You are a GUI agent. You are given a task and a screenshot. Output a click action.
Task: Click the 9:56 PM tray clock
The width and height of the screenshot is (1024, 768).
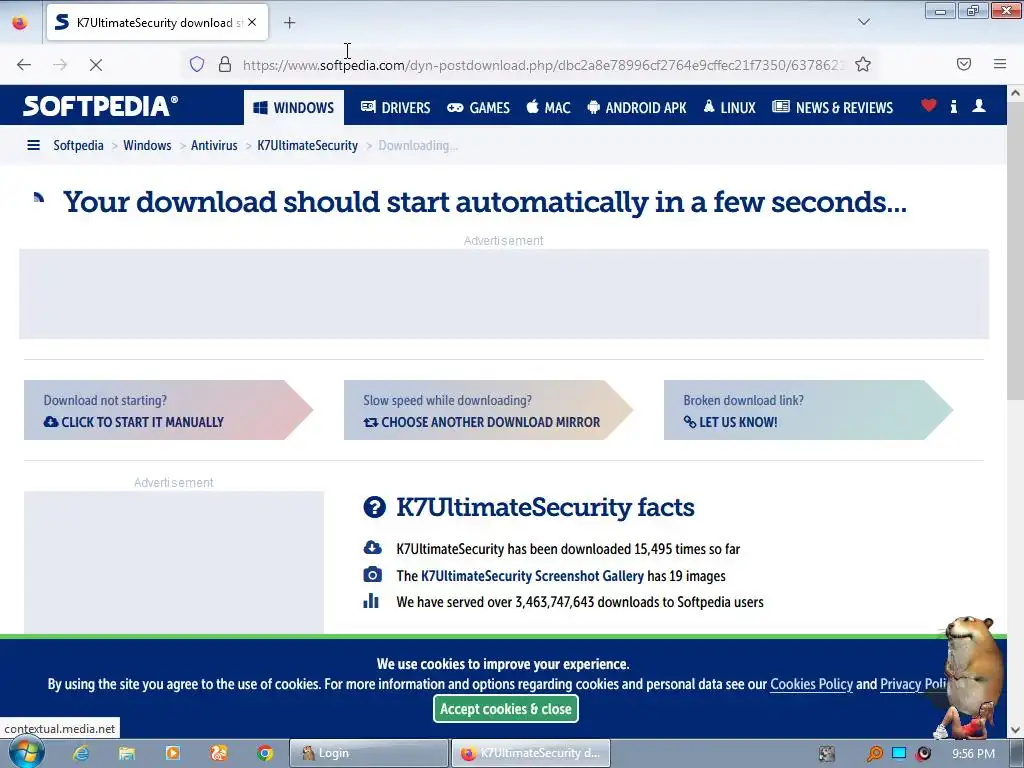click(974, 754)
